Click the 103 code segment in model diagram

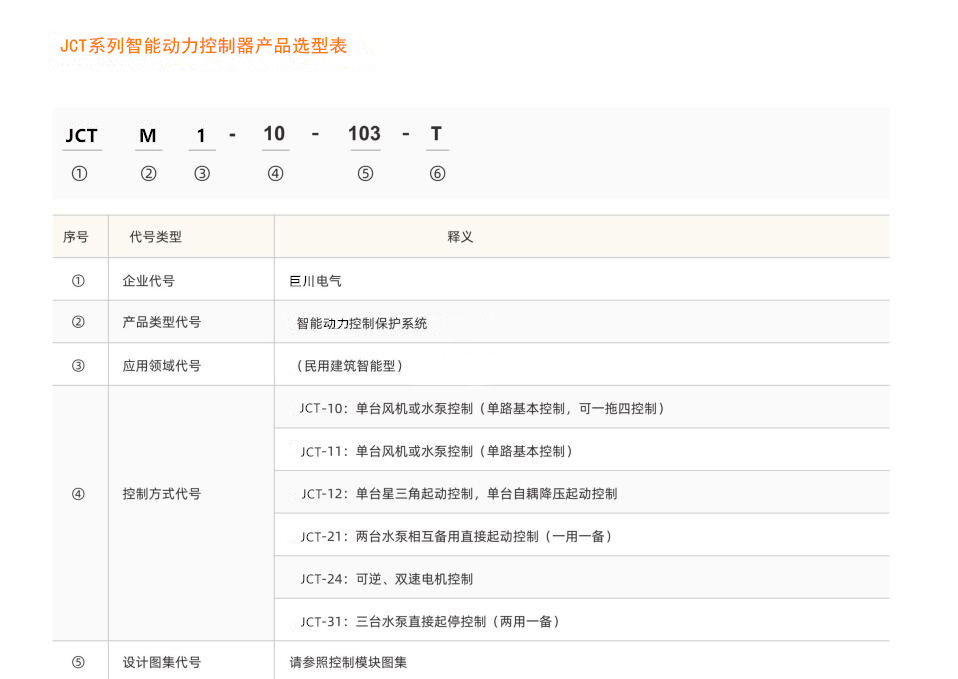tap(364, 134)
